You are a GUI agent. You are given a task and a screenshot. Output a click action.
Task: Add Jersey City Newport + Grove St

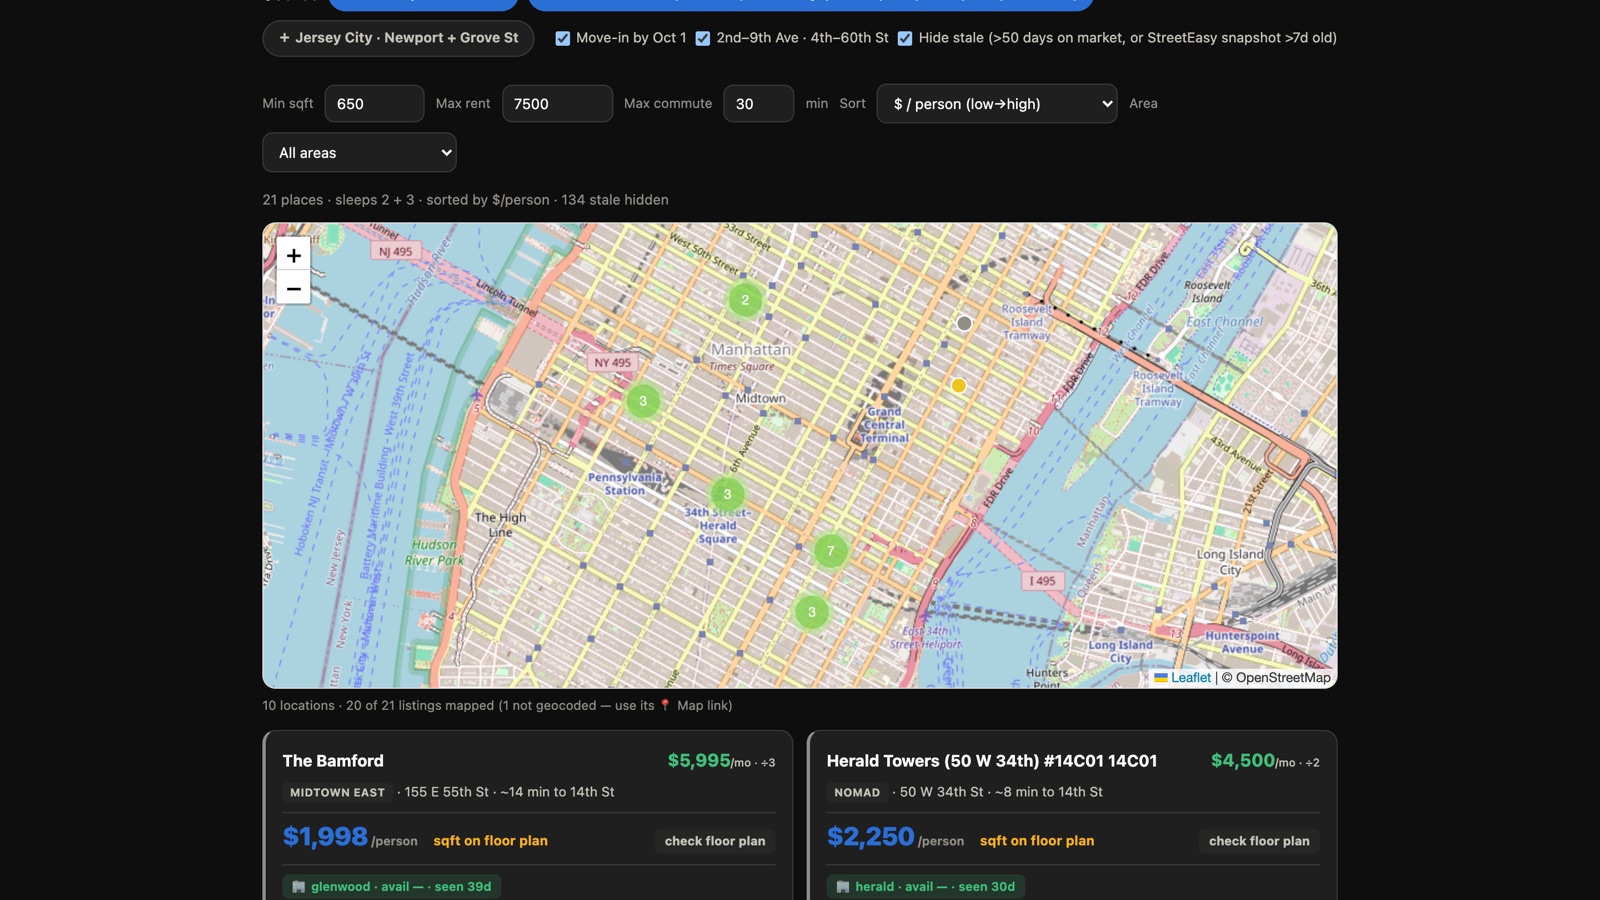coord(398,38)
